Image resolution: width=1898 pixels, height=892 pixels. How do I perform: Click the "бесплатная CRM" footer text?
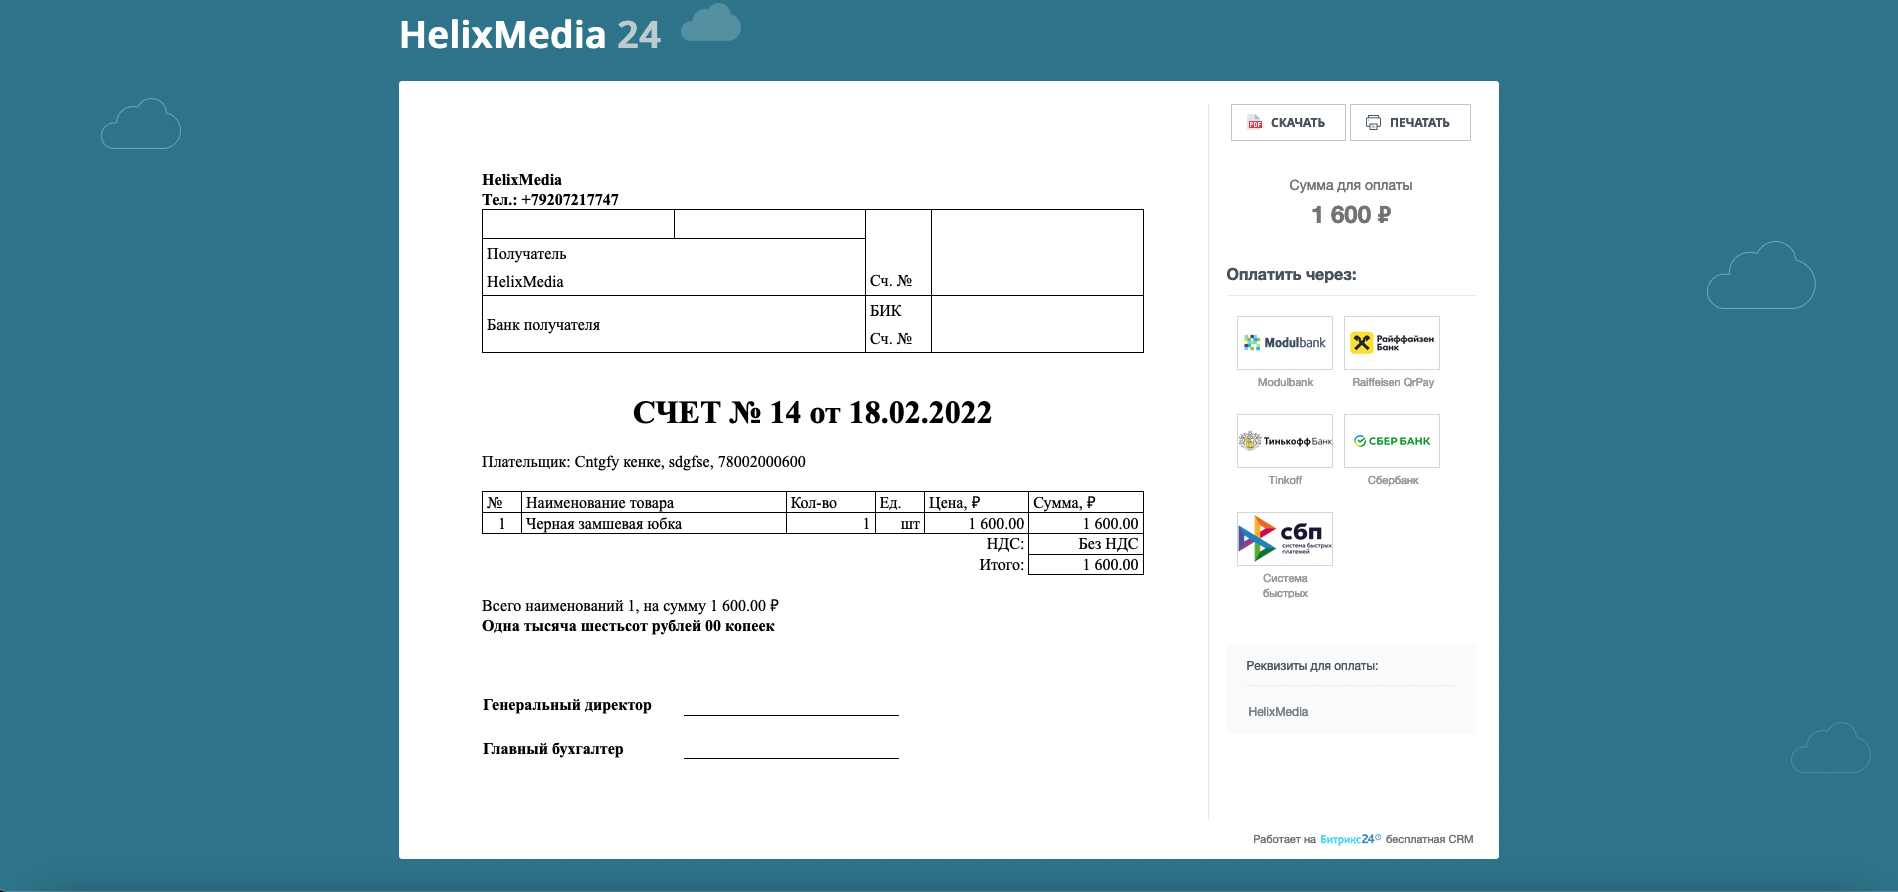pyautogui.click(x=1429, y=839)
